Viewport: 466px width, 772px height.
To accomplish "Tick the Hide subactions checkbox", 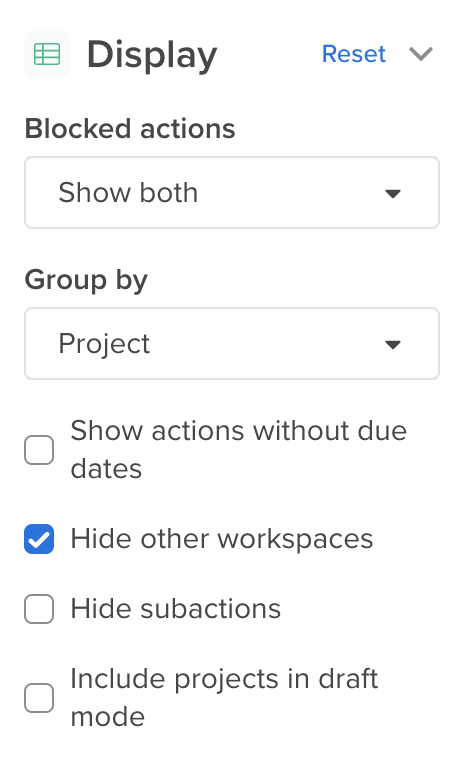I will point(39,609).
